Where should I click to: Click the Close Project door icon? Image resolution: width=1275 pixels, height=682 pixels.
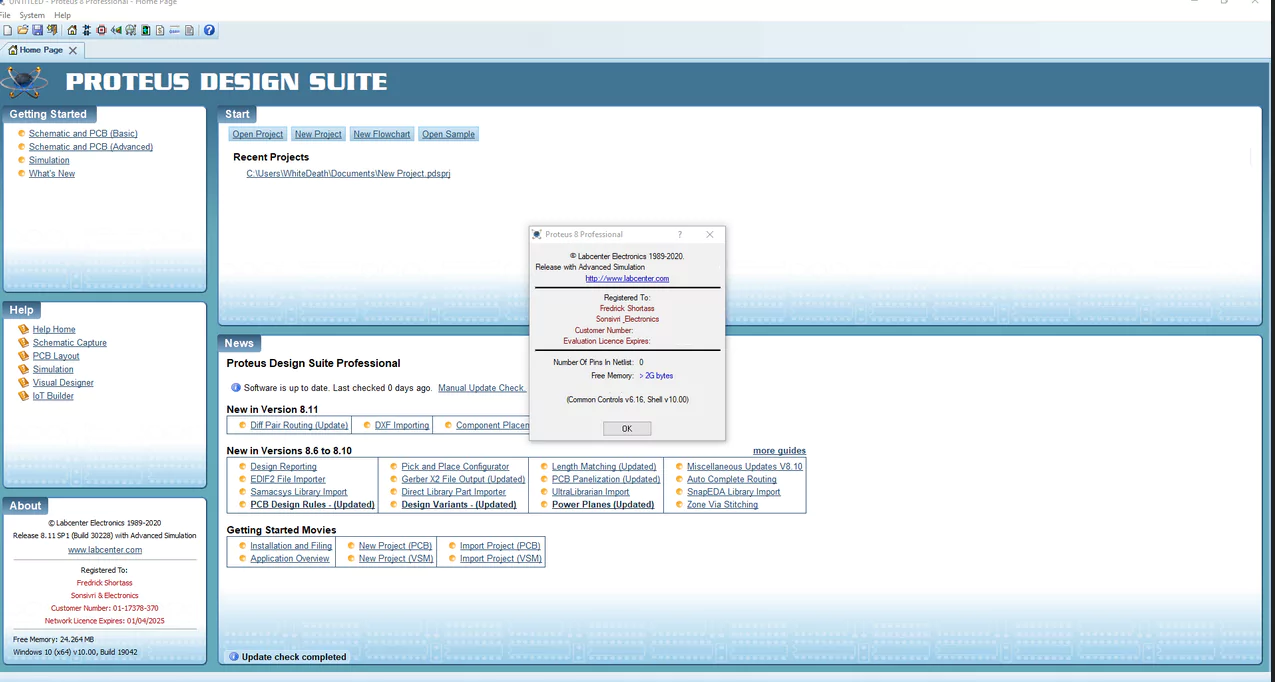(52, 30)
